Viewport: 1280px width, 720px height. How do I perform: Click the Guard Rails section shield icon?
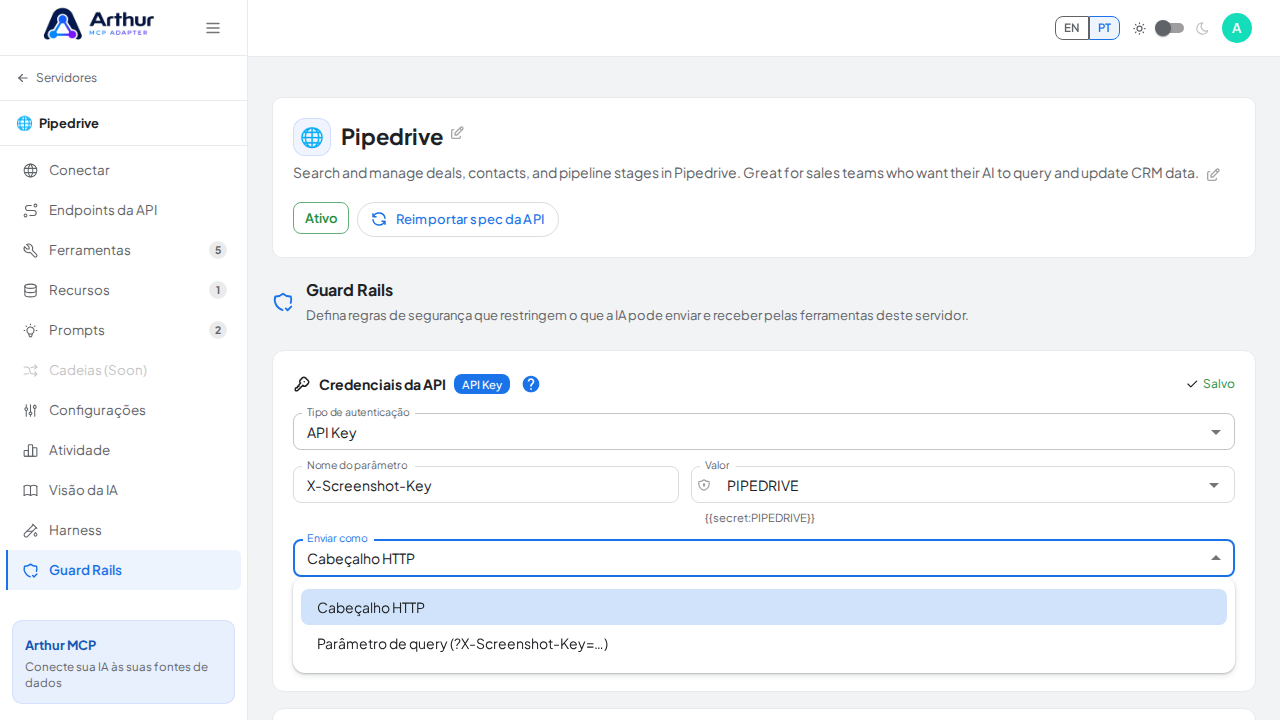(283, 302)
